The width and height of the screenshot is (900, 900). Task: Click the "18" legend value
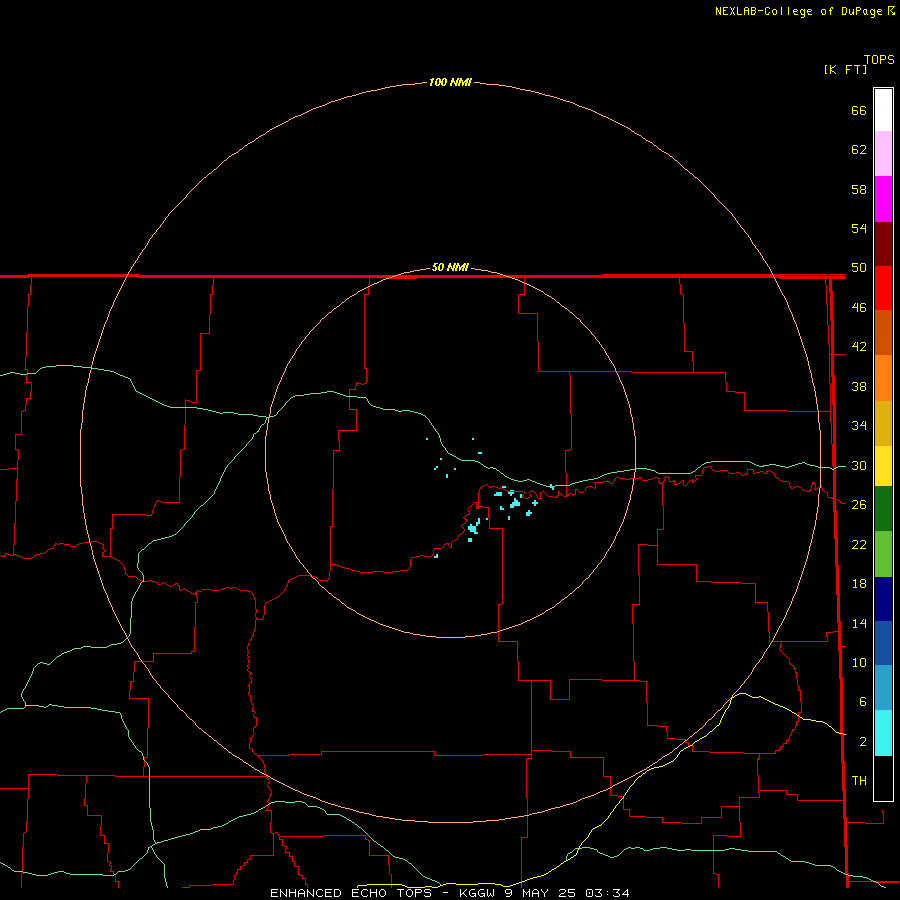[x=859, y=584]
